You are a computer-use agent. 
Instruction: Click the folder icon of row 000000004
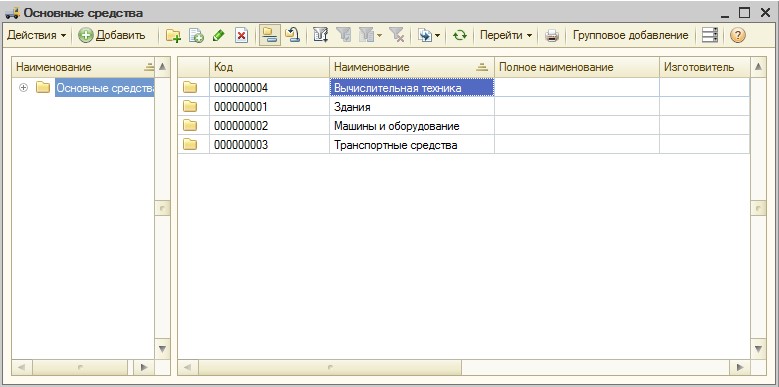[x=190, y=88]
